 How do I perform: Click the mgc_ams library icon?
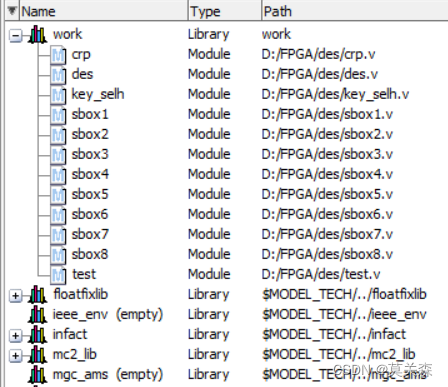click(x=37, y=375)
